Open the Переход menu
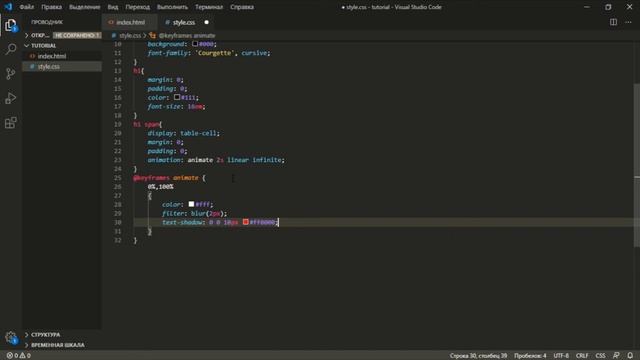 [x=138, y=7]
